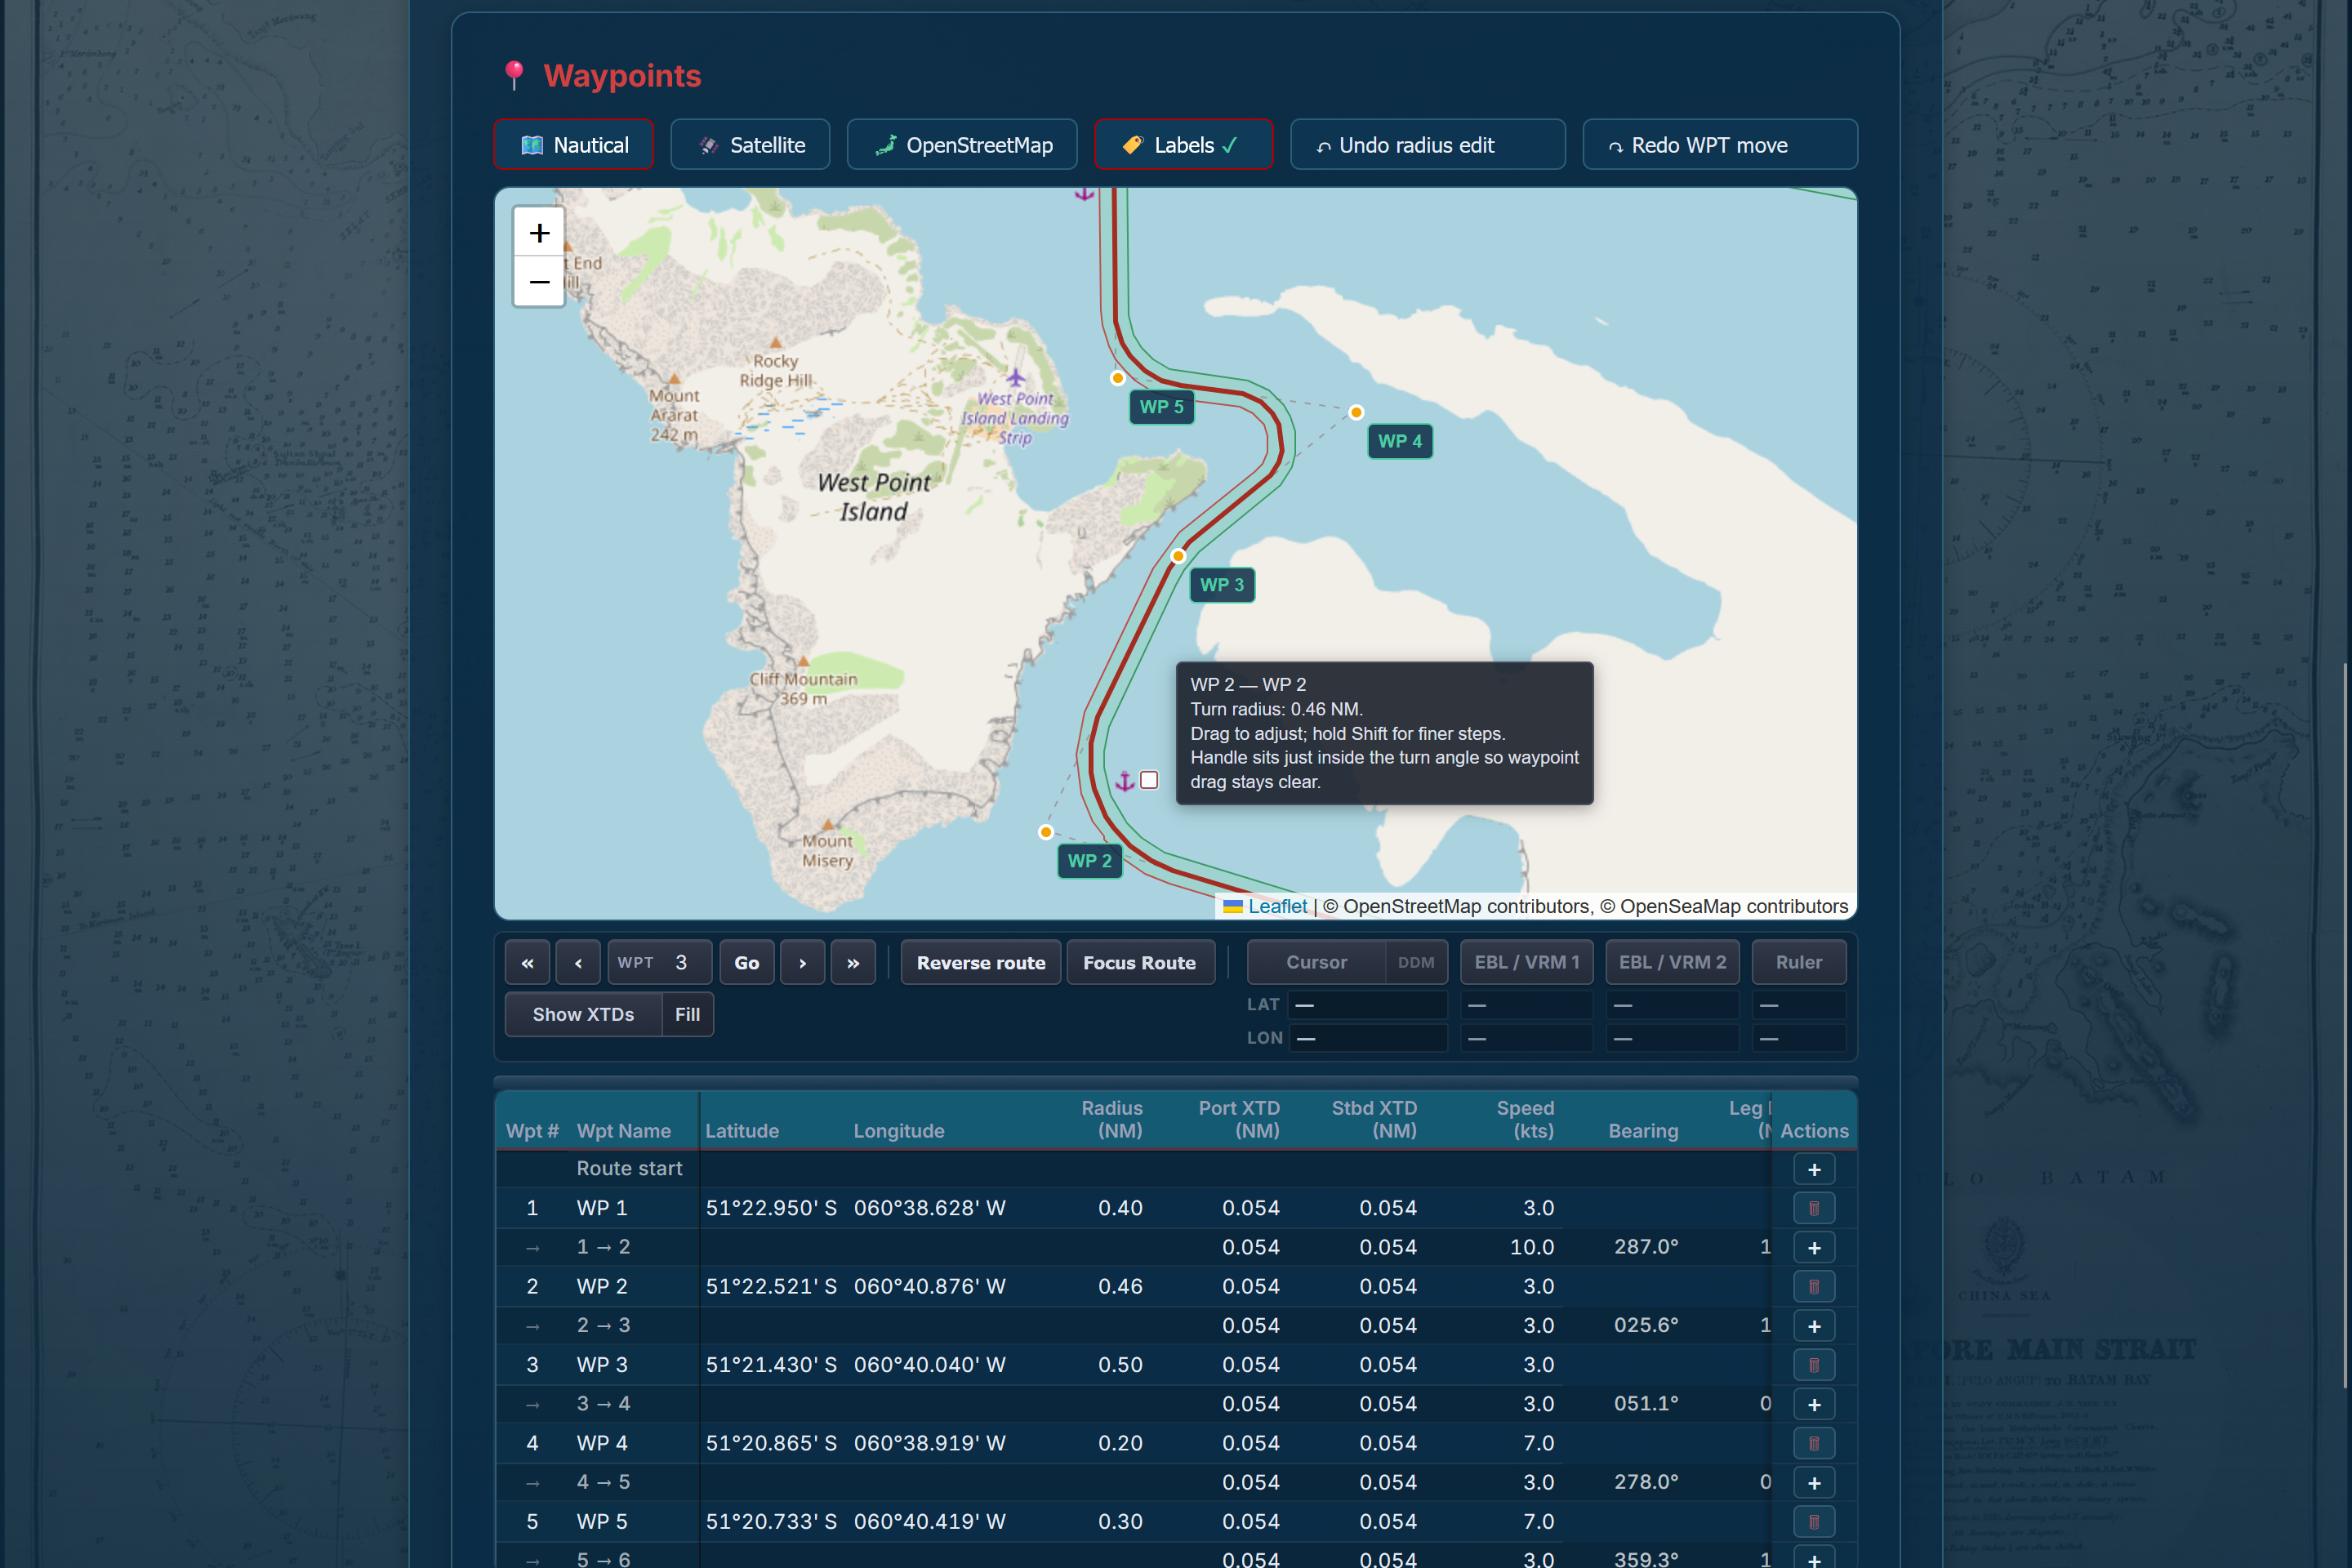The height and width of the screenshot is (1568, 2352).
Task: Zoom out on the map
Action: coord(539,282)
